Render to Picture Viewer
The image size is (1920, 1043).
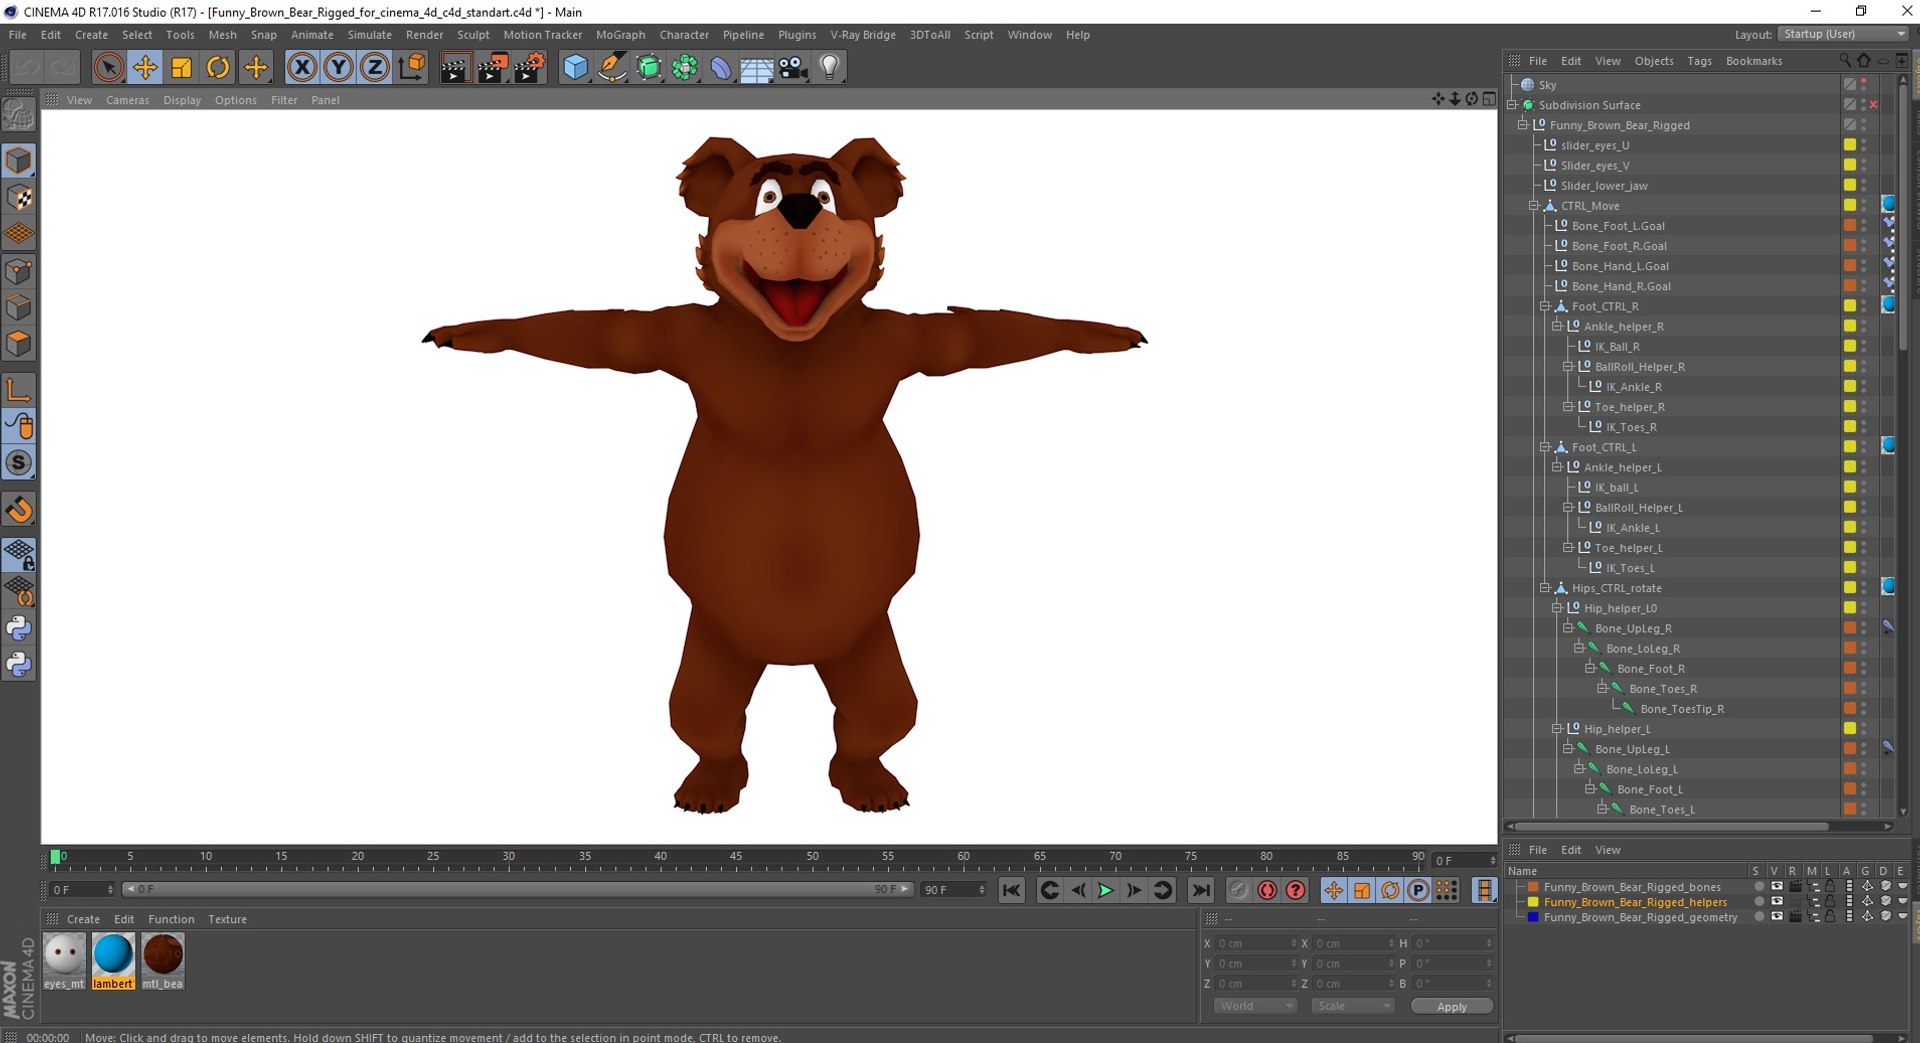492,68
